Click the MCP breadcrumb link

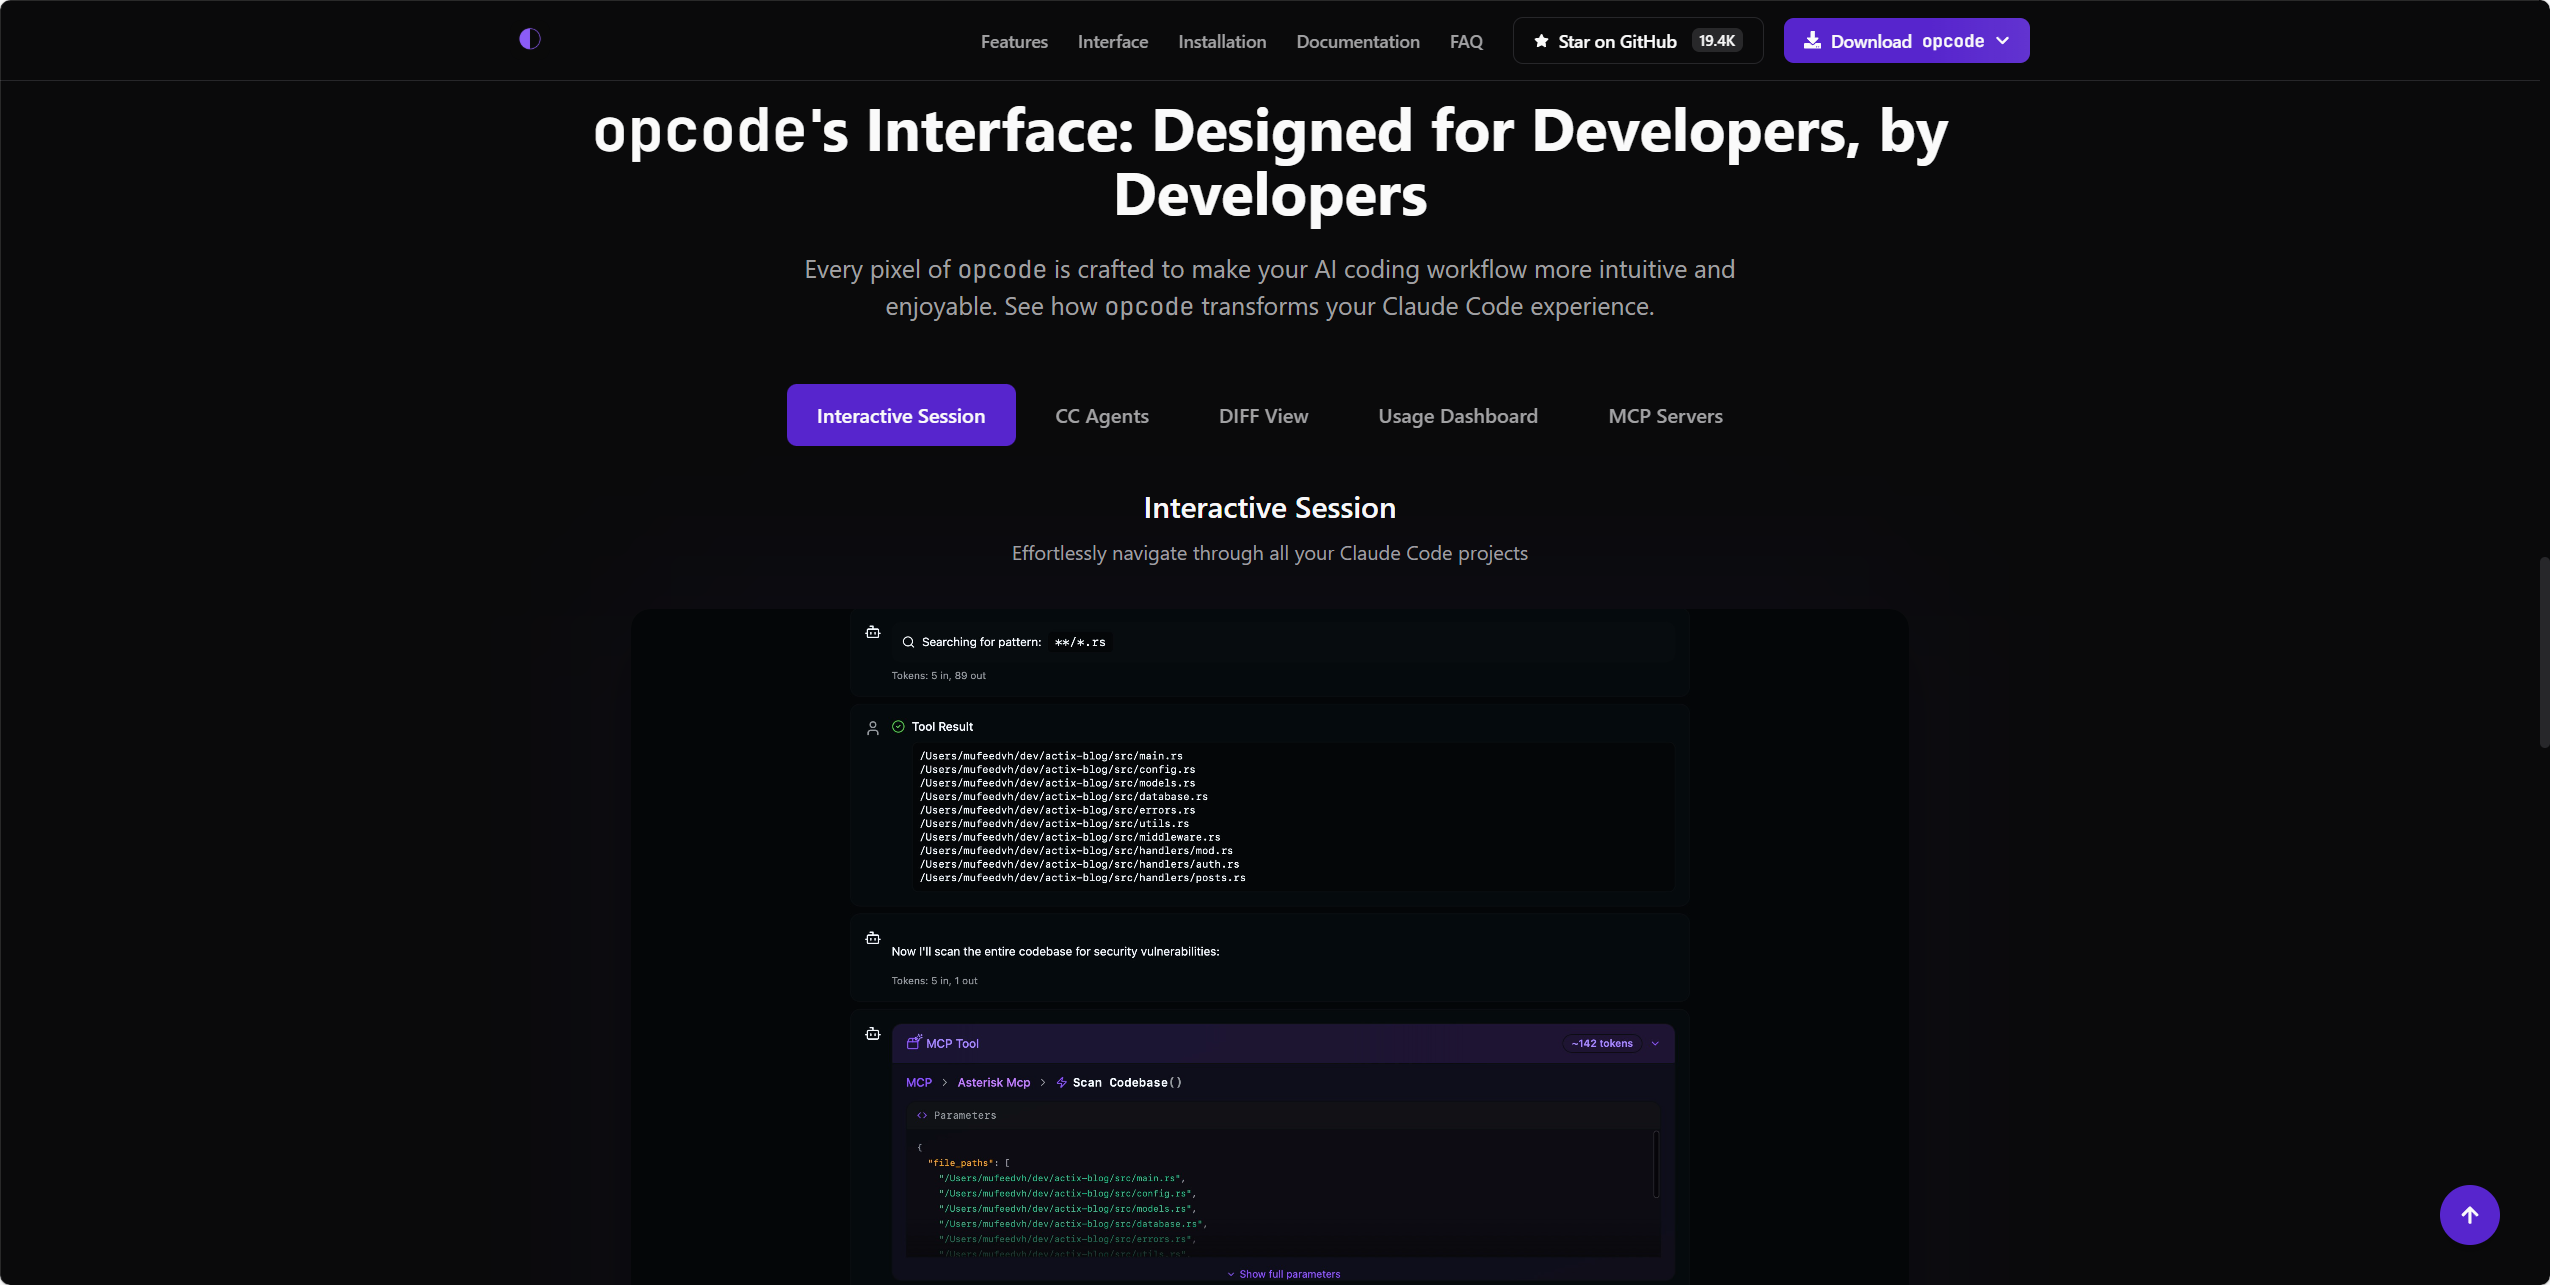point(918,1082)
